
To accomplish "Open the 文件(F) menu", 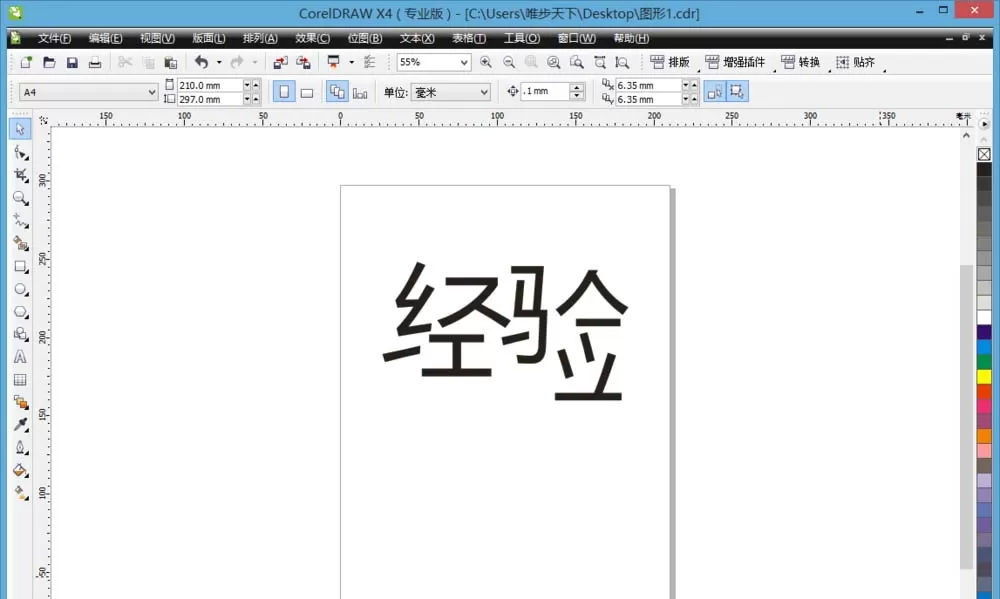I will (54, 38).
